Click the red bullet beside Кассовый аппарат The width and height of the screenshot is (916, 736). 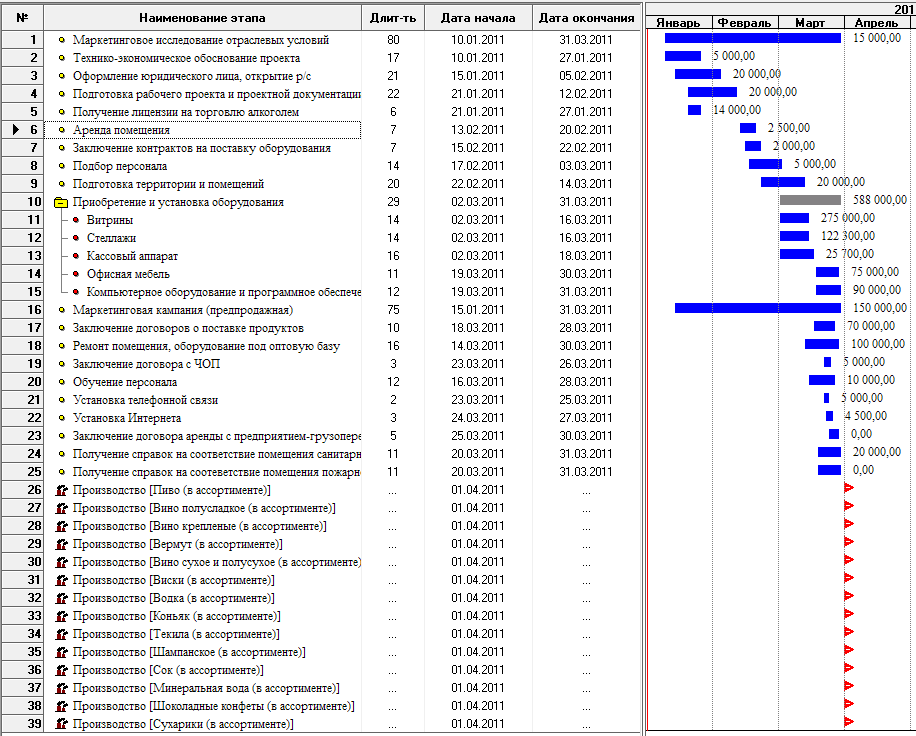pyautogui.click(x=76, y=256)
